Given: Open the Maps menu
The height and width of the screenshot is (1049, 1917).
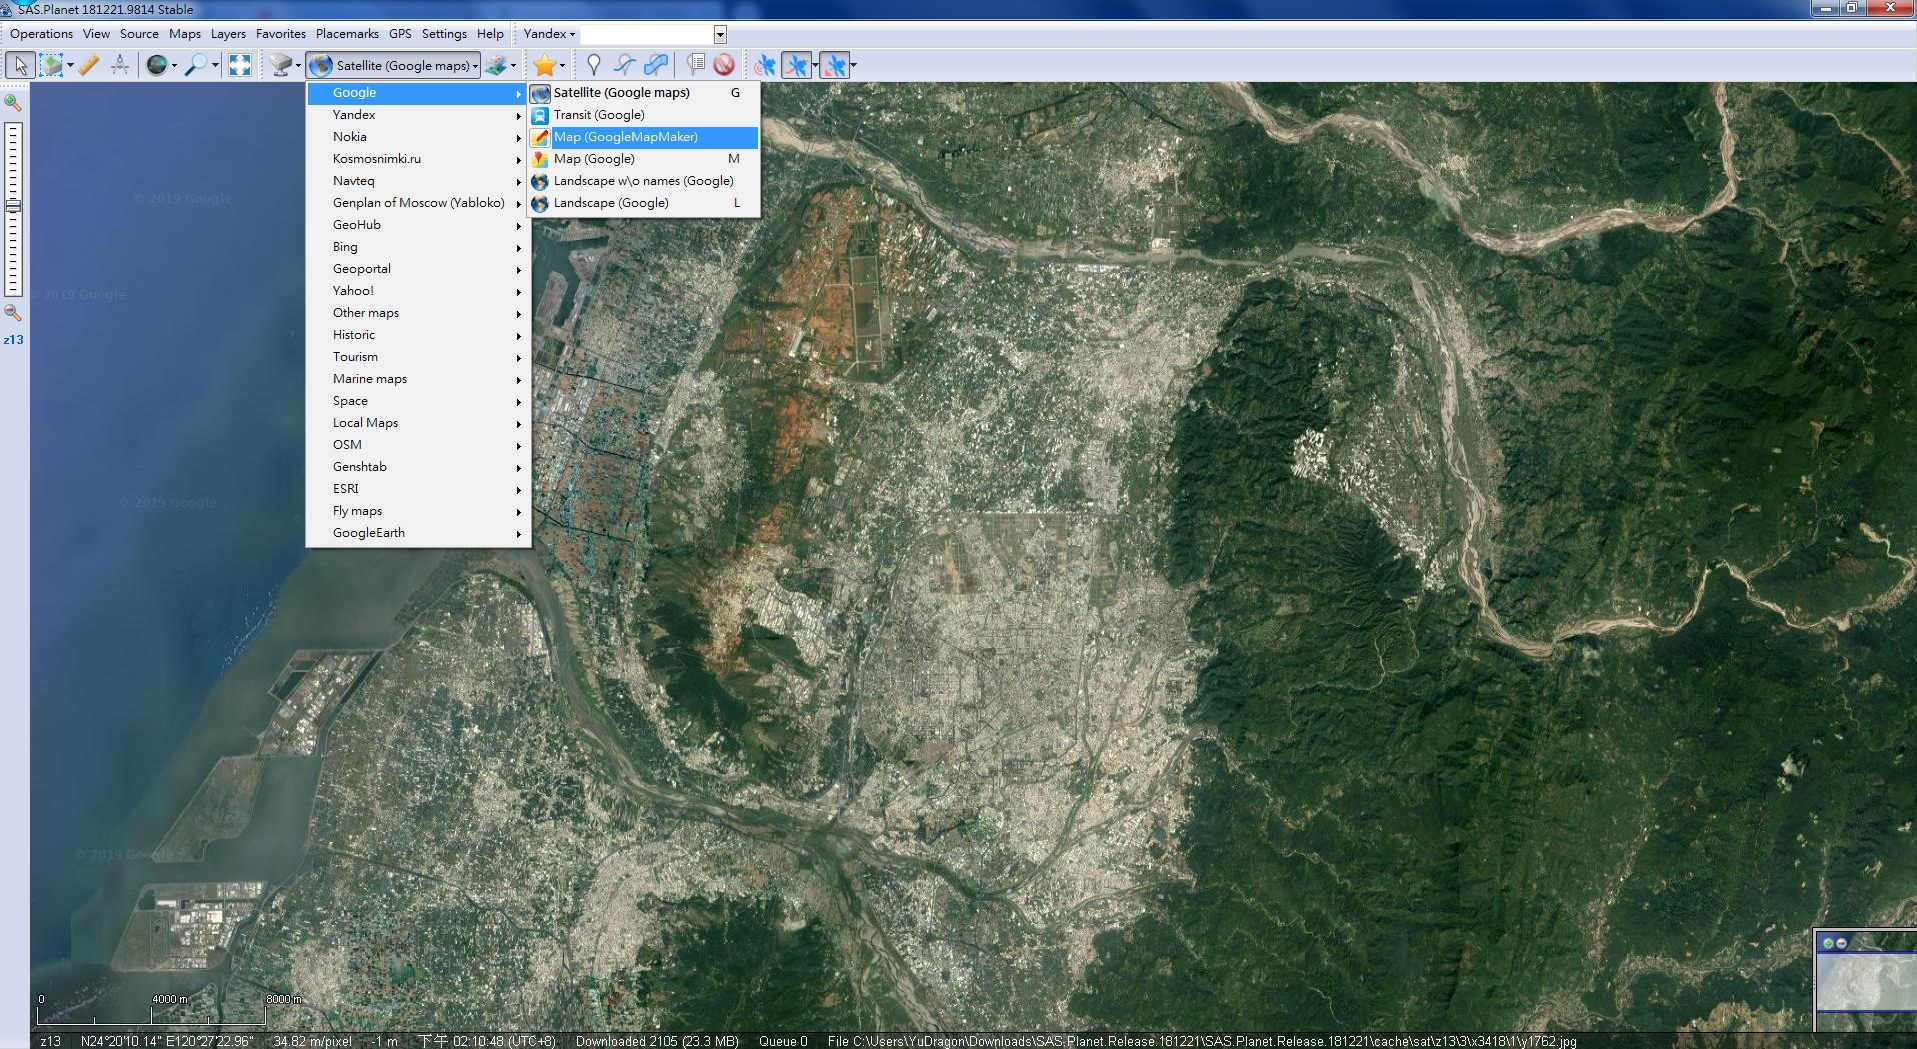Looking at the screenshot, I should tap(185, 34).
